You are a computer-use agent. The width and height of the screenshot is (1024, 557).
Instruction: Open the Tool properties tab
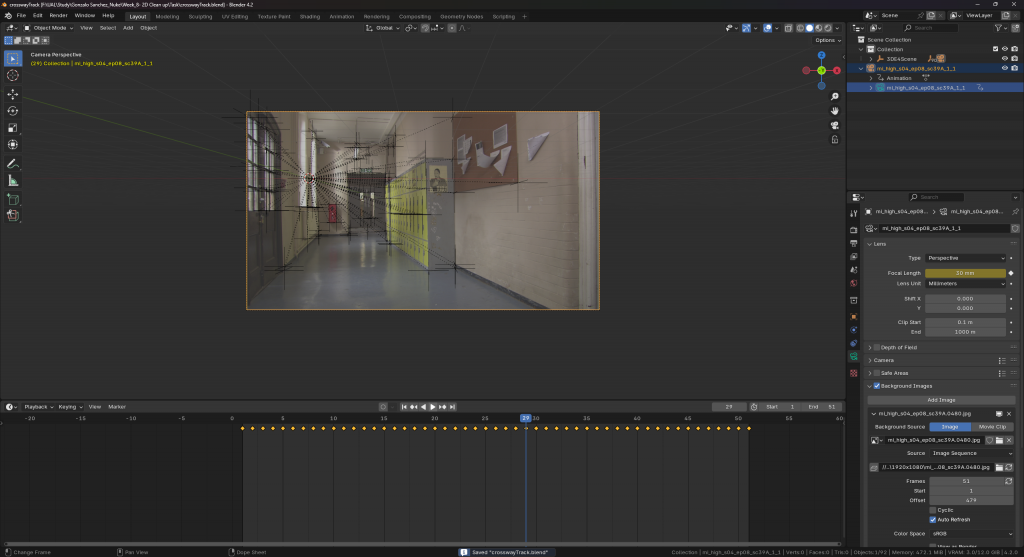[854, 214]
